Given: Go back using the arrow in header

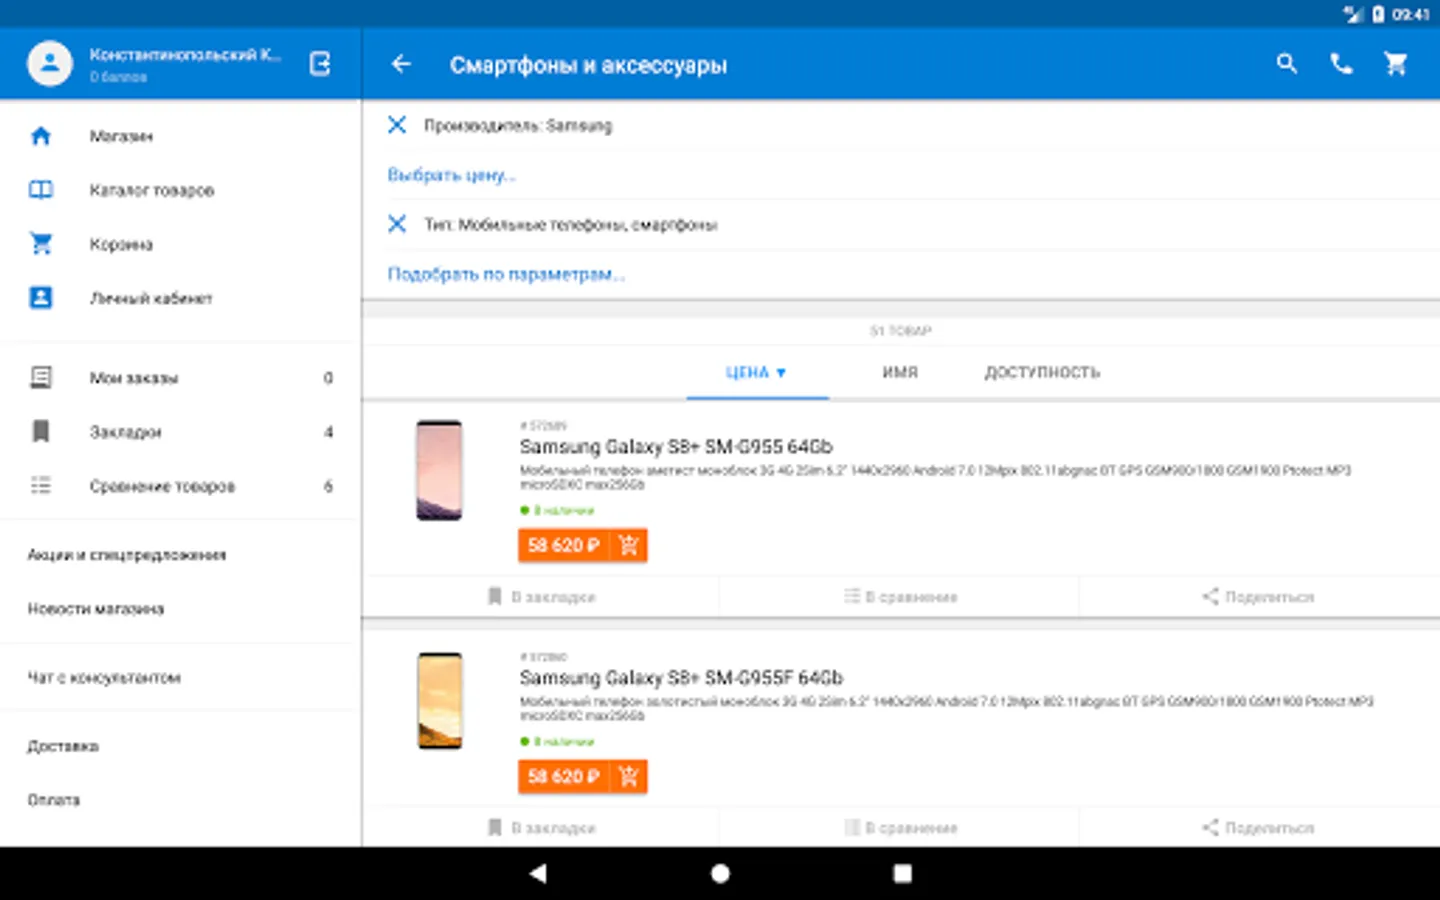Looking at the screenshot, I should click(x=401, y=64).
